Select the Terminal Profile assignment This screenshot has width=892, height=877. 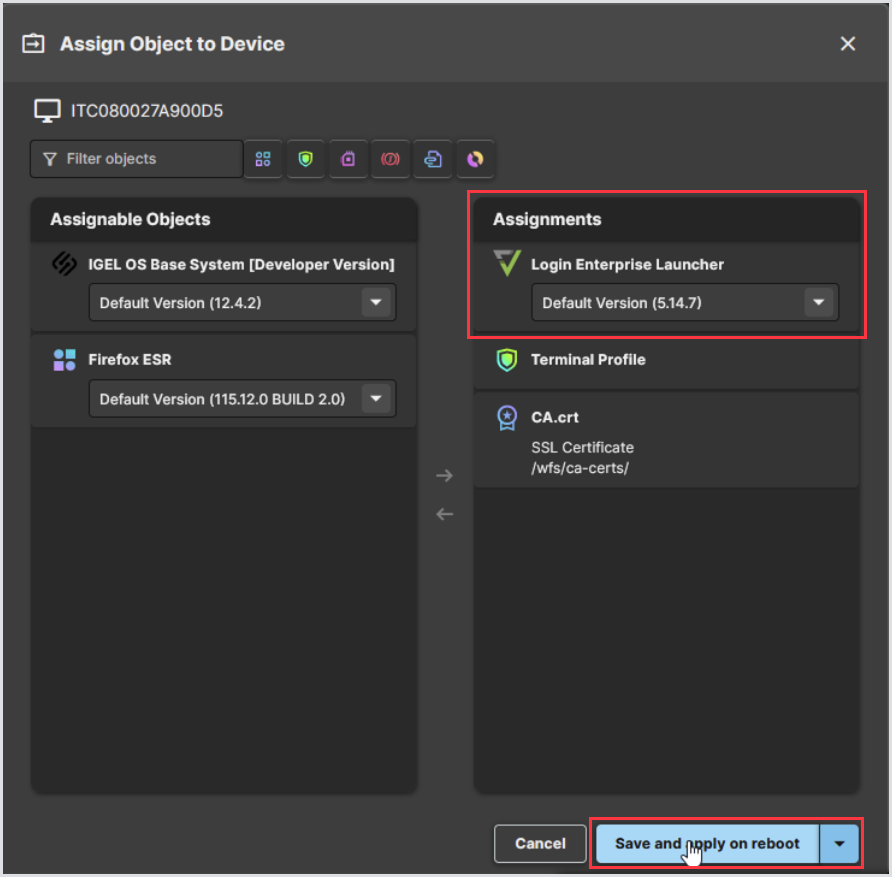tap(666, 360)
